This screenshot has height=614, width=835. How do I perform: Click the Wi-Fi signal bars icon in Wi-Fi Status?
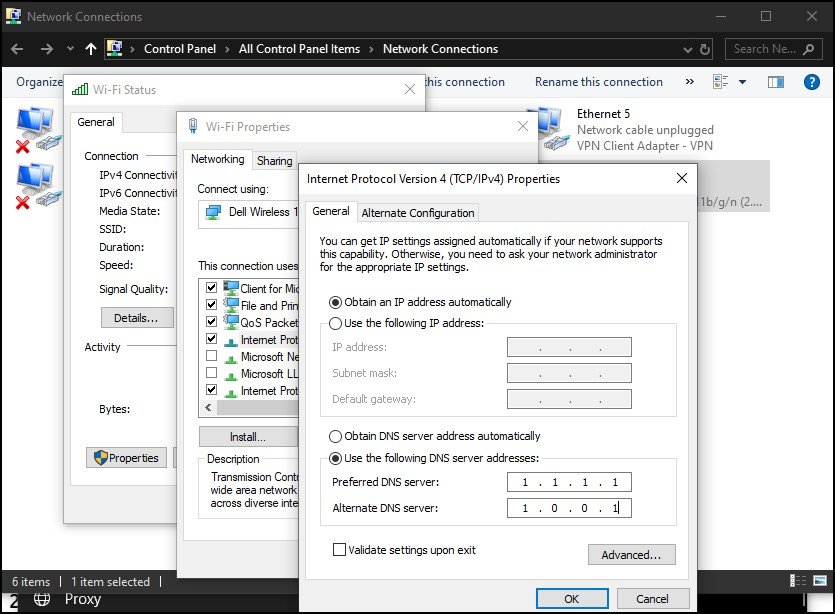pyautogui.click(x=80, y=89)
